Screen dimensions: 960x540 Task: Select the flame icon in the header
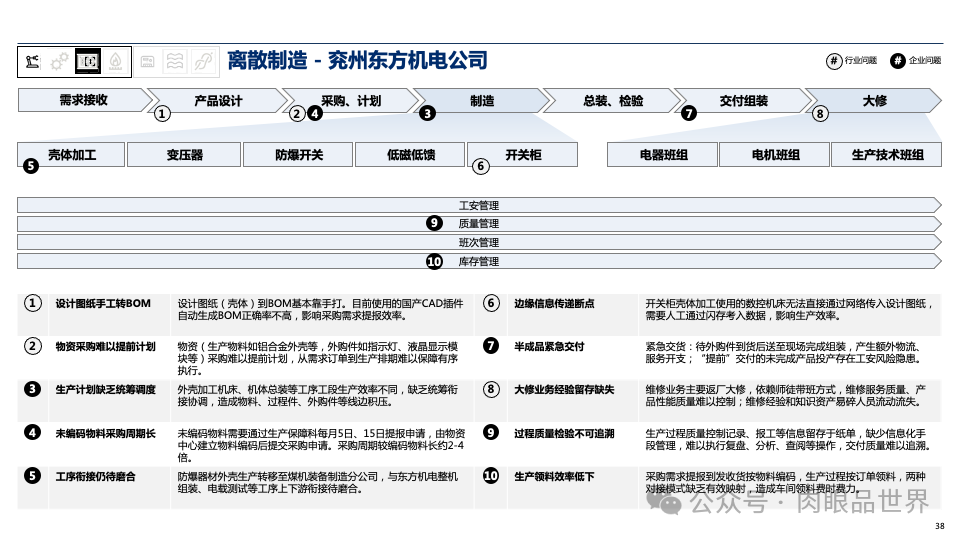(x=116, y=61)
